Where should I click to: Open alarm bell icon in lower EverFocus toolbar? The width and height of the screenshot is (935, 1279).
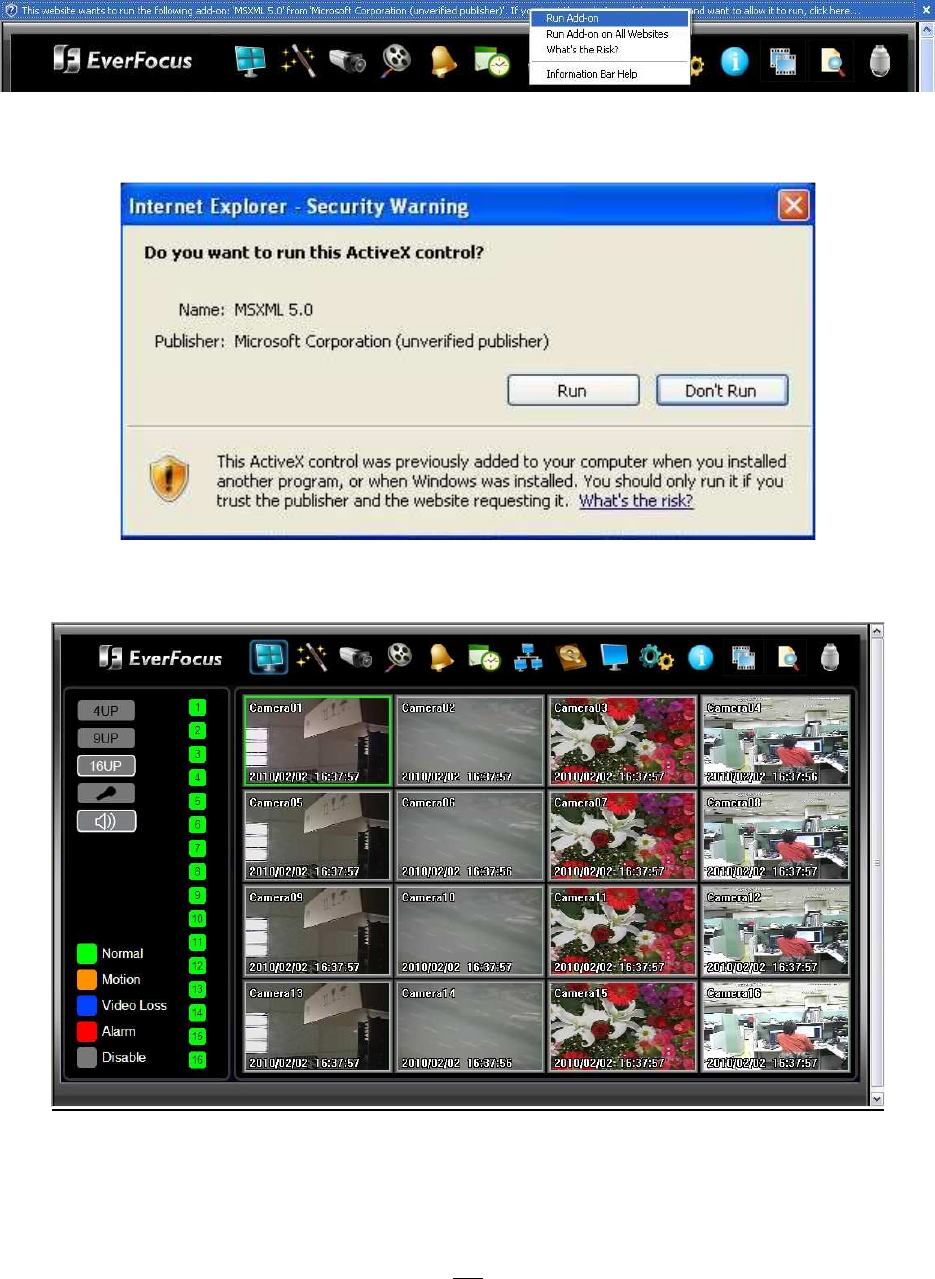point(441,657)
